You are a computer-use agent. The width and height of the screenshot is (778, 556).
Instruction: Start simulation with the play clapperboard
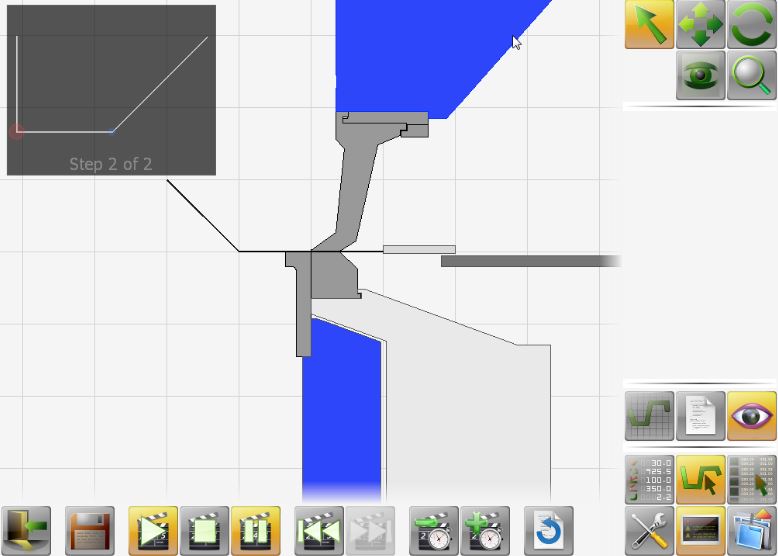tap(153, 531)
